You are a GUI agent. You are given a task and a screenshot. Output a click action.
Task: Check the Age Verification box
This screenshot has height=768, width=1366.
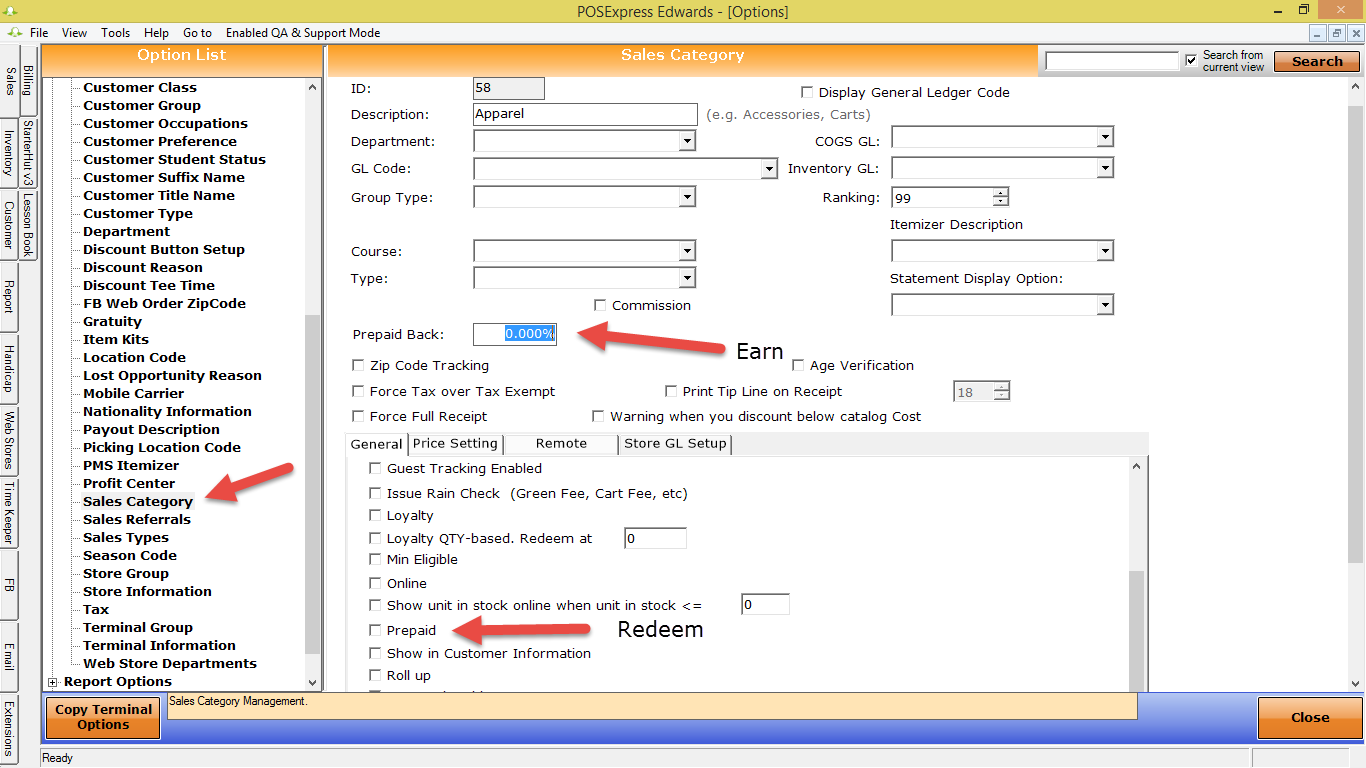click(x=799, y=366)
